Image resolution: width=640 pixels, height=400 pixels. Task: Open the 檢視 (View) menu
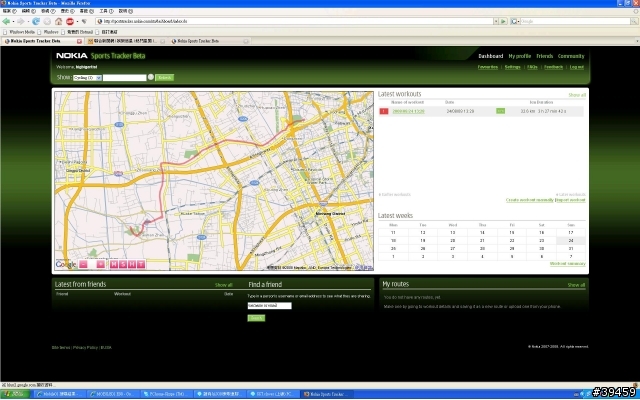[x=48, y=11]
